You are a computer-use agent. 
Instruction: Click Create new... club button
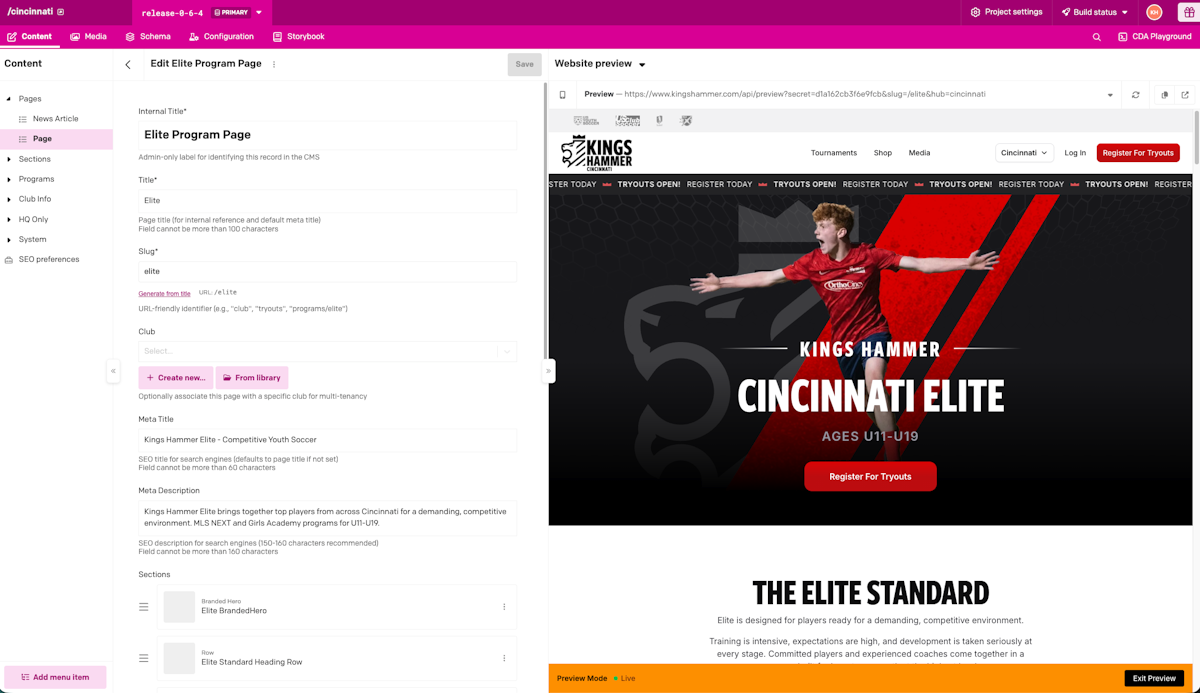tap(176, 378)
